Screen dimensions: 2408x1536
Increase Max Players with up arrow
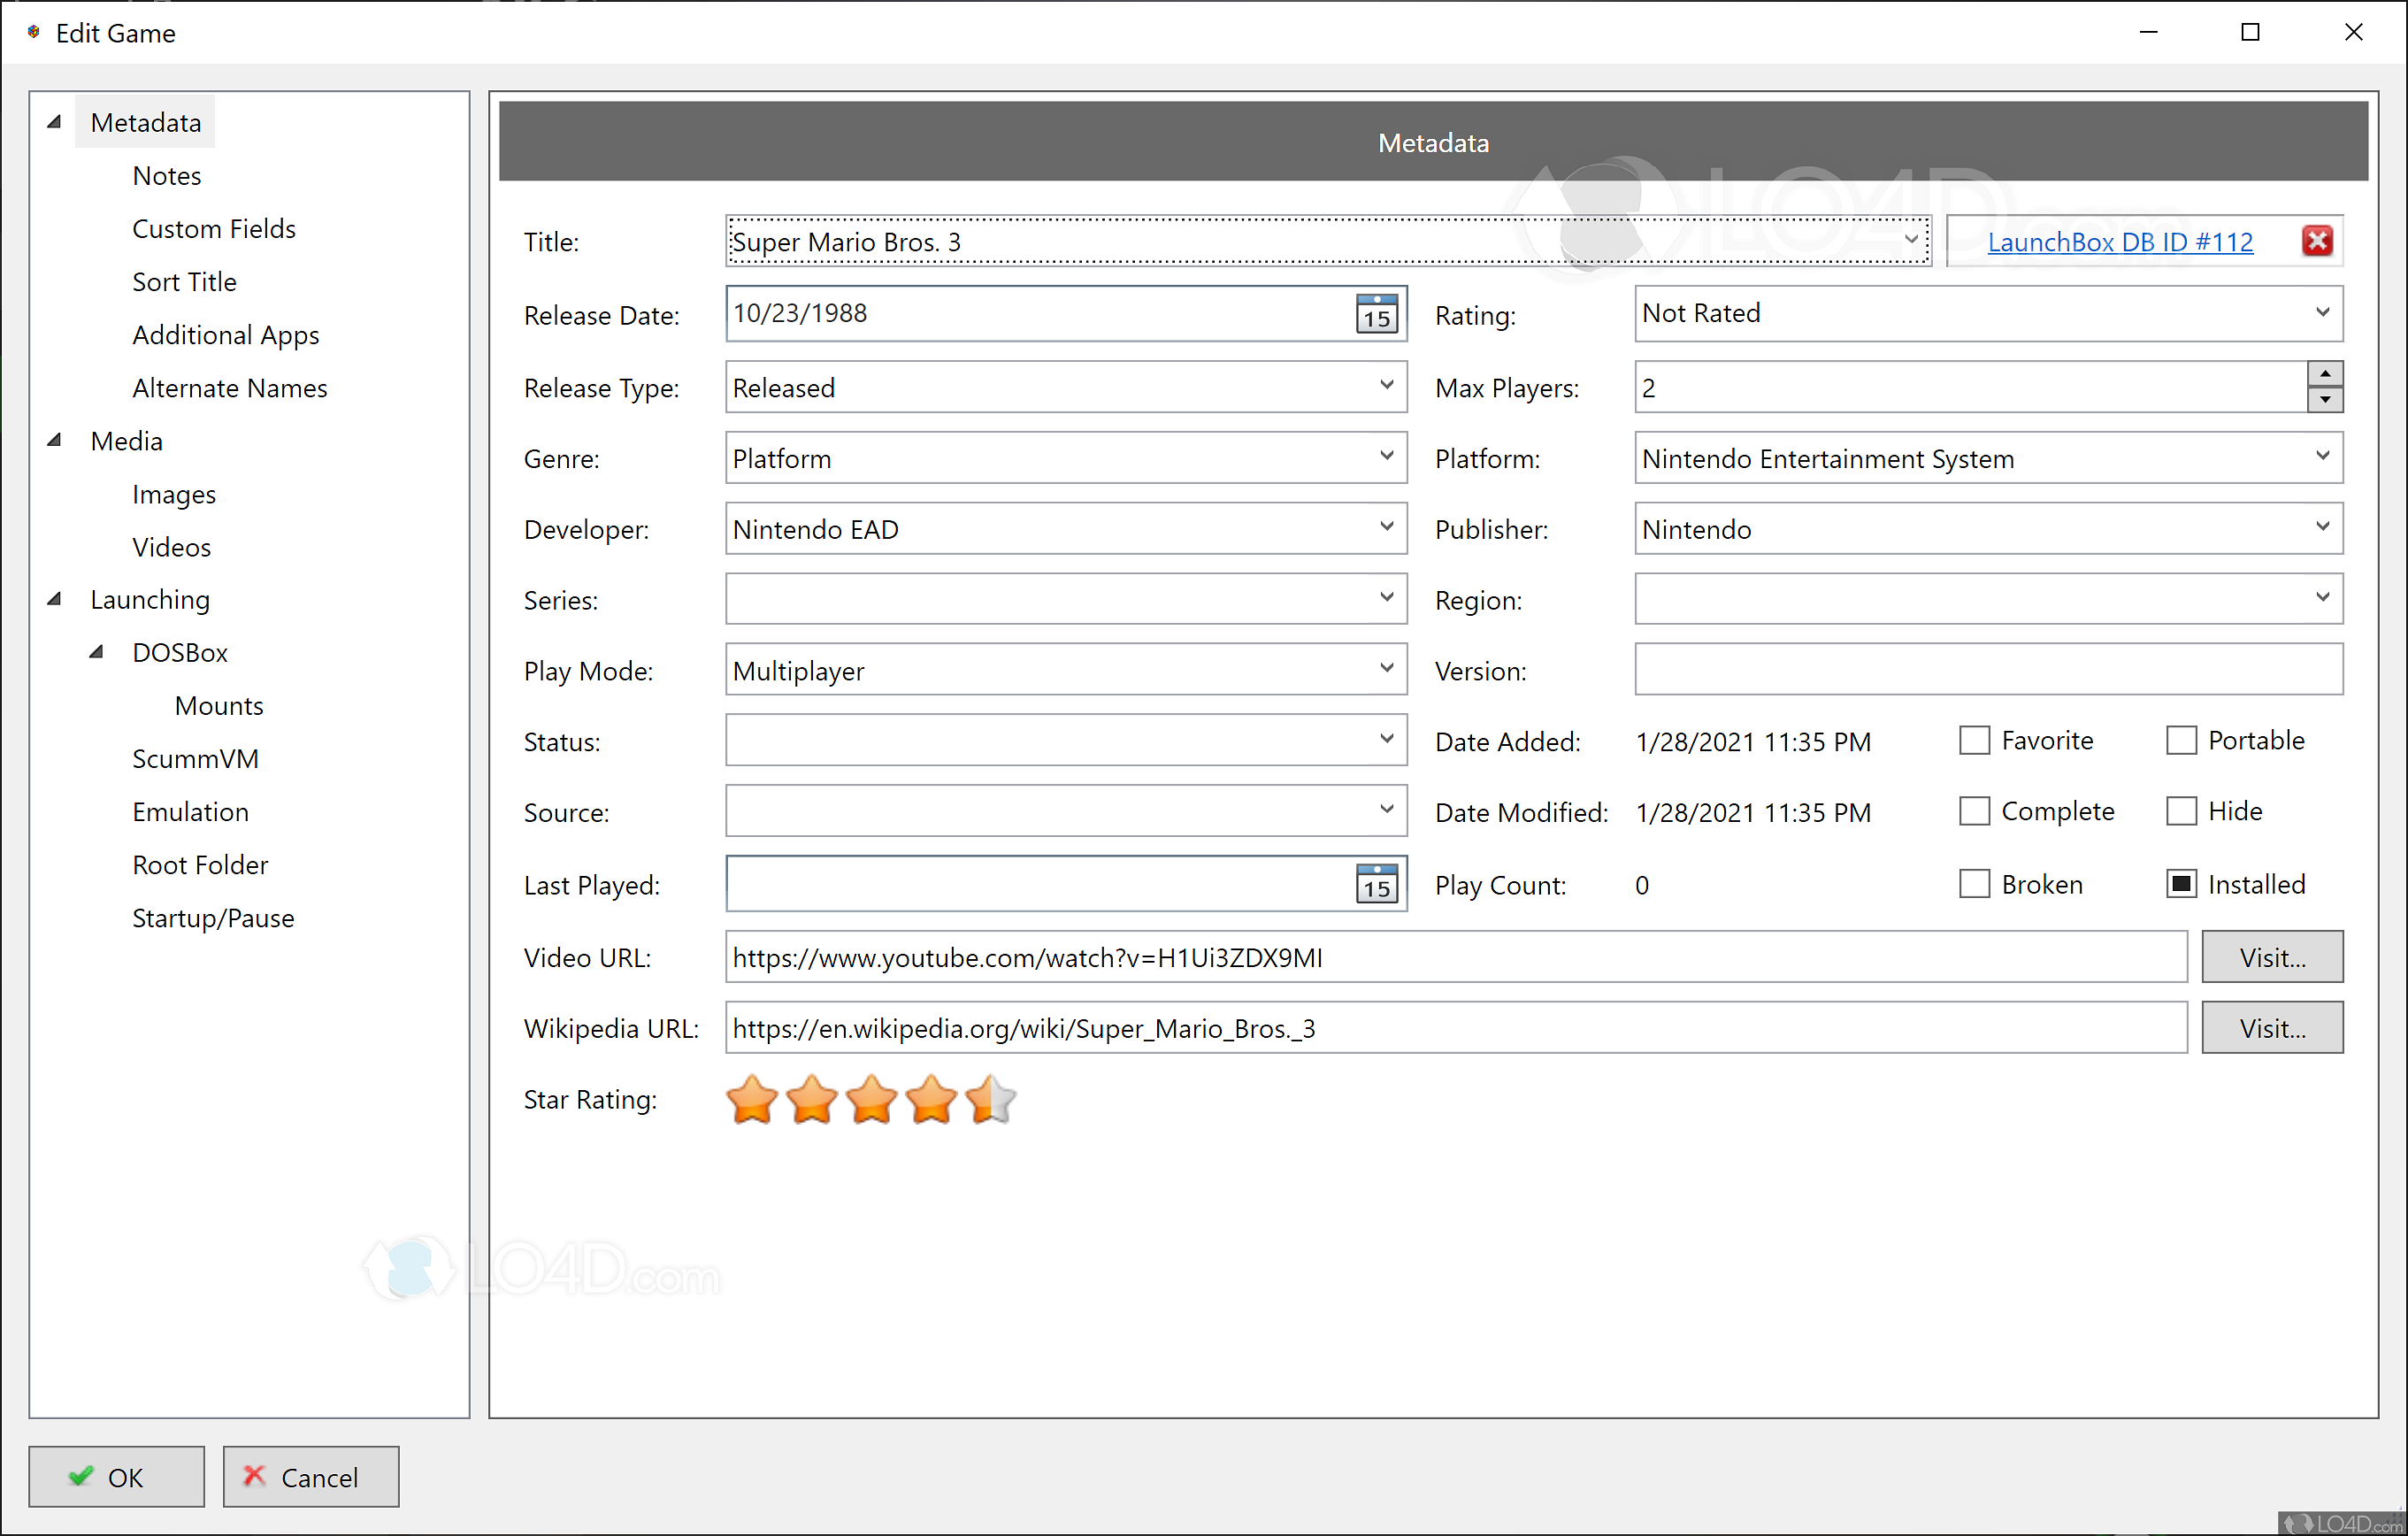[2324, 374]
